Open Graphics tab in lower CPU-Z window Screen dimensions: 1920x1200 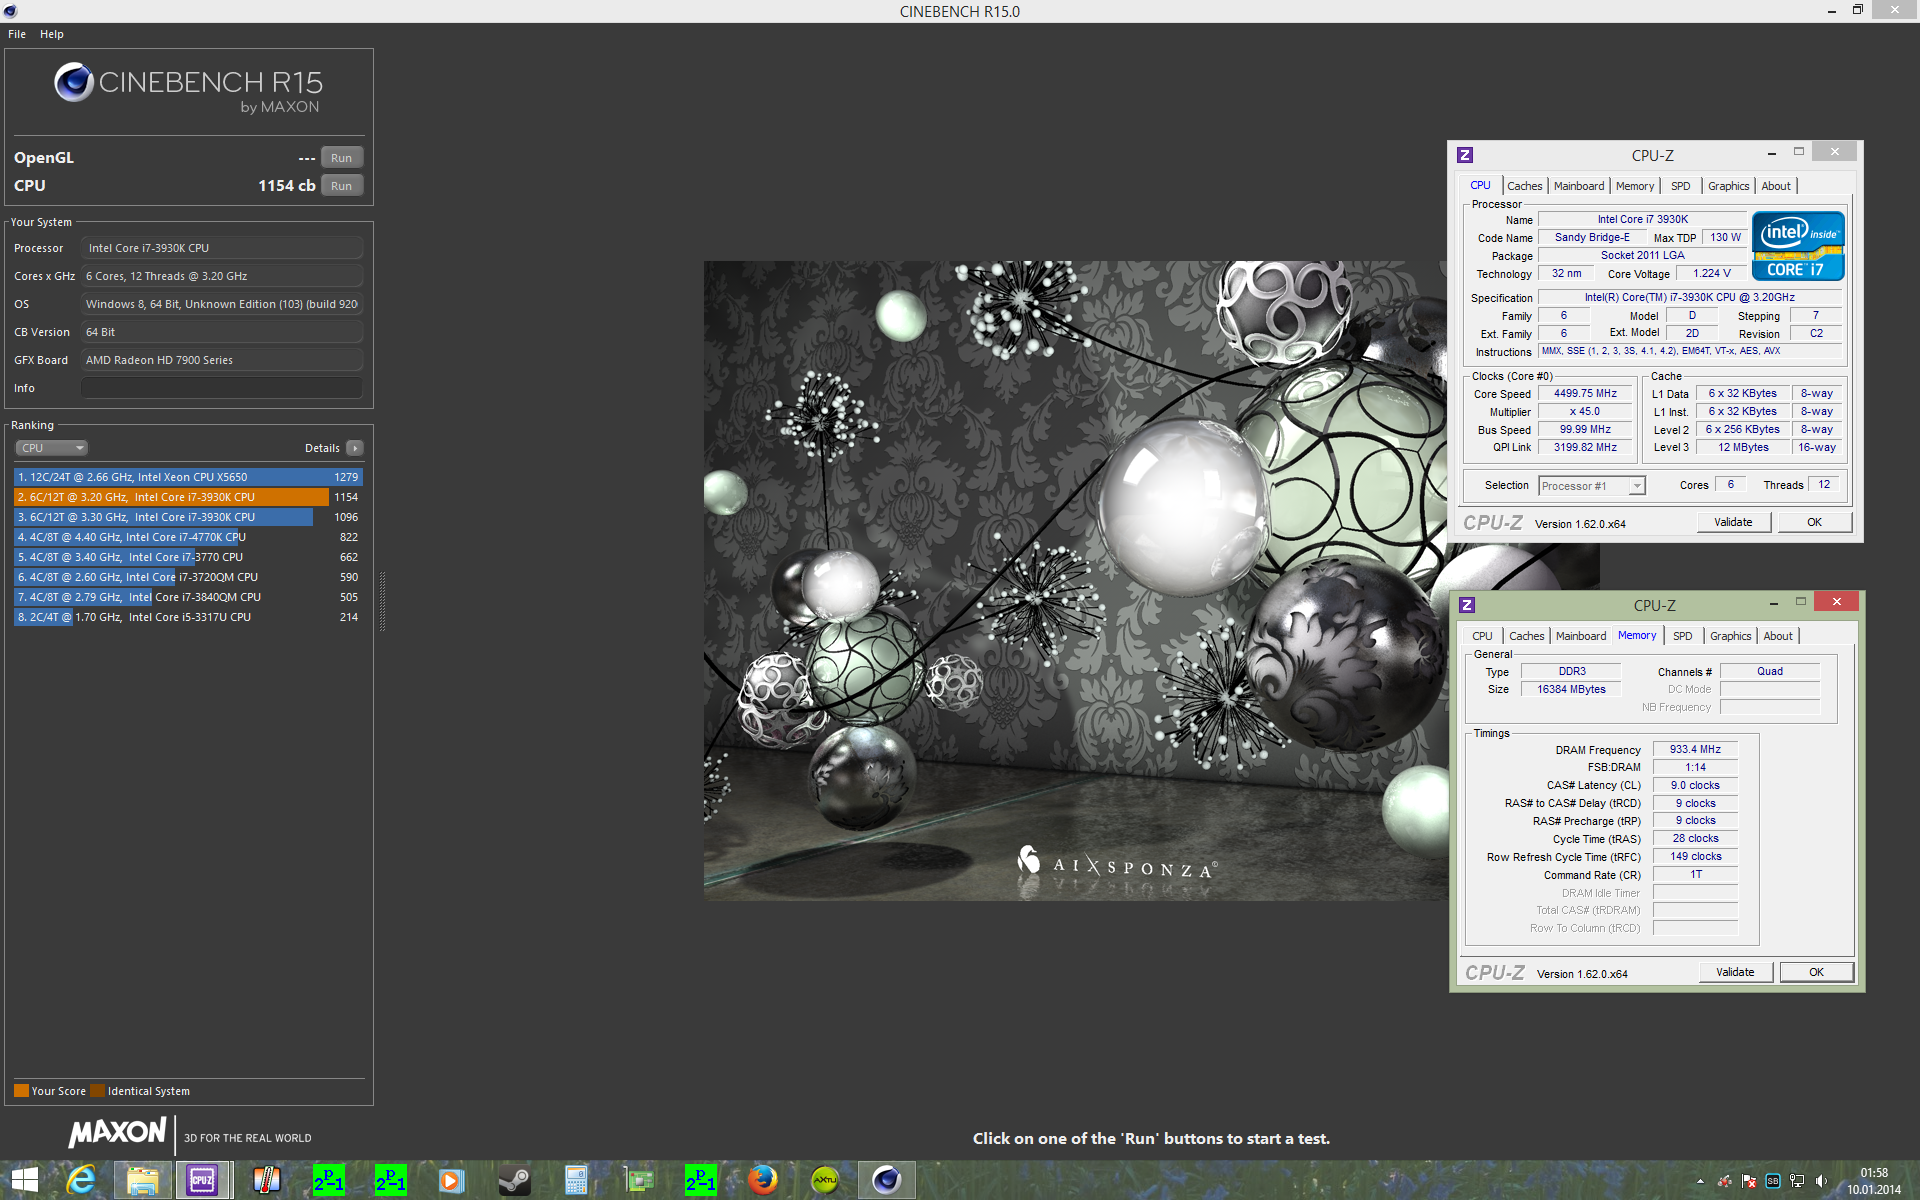click(1731, 636)
